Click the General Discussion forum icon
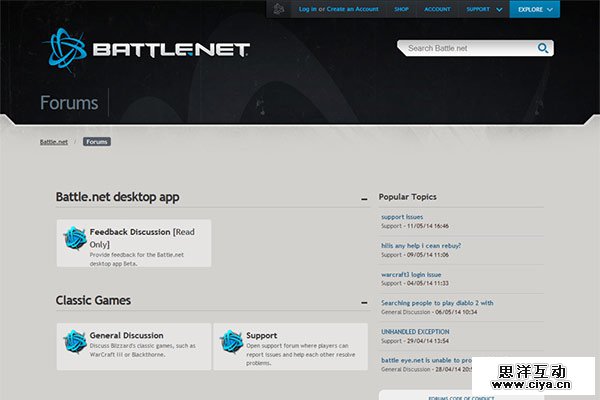Viewport: 600px width, 400px height. point(75,341)
